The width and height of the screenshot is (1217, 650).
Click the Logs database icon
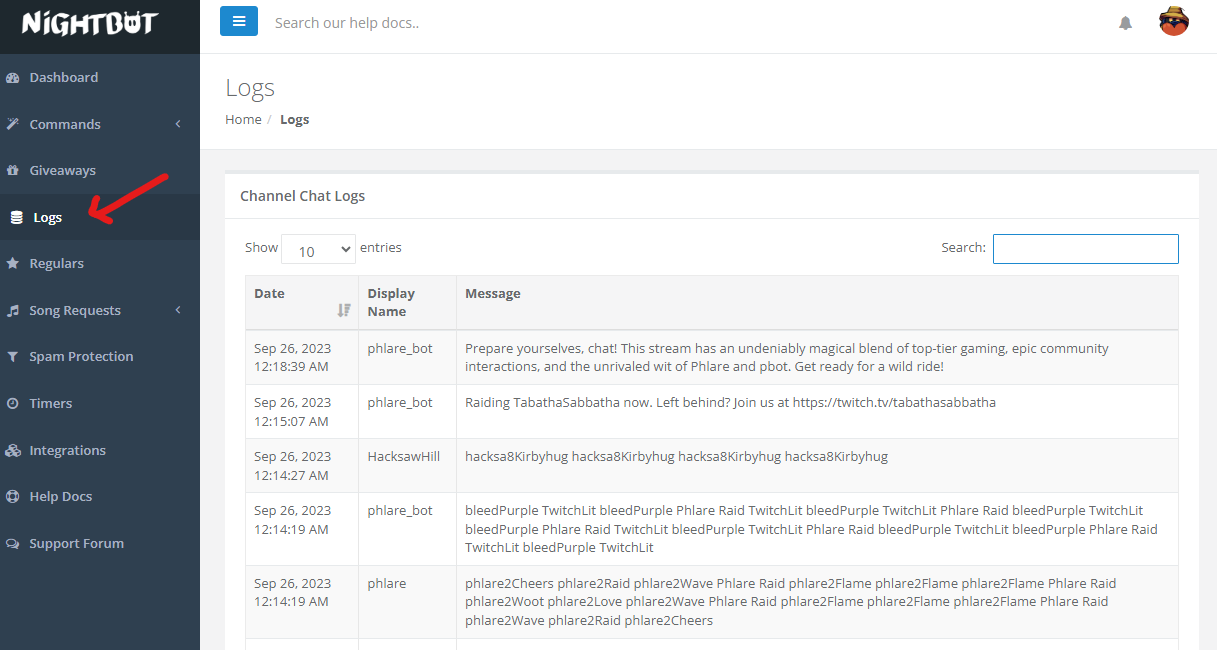click(17, 217)
